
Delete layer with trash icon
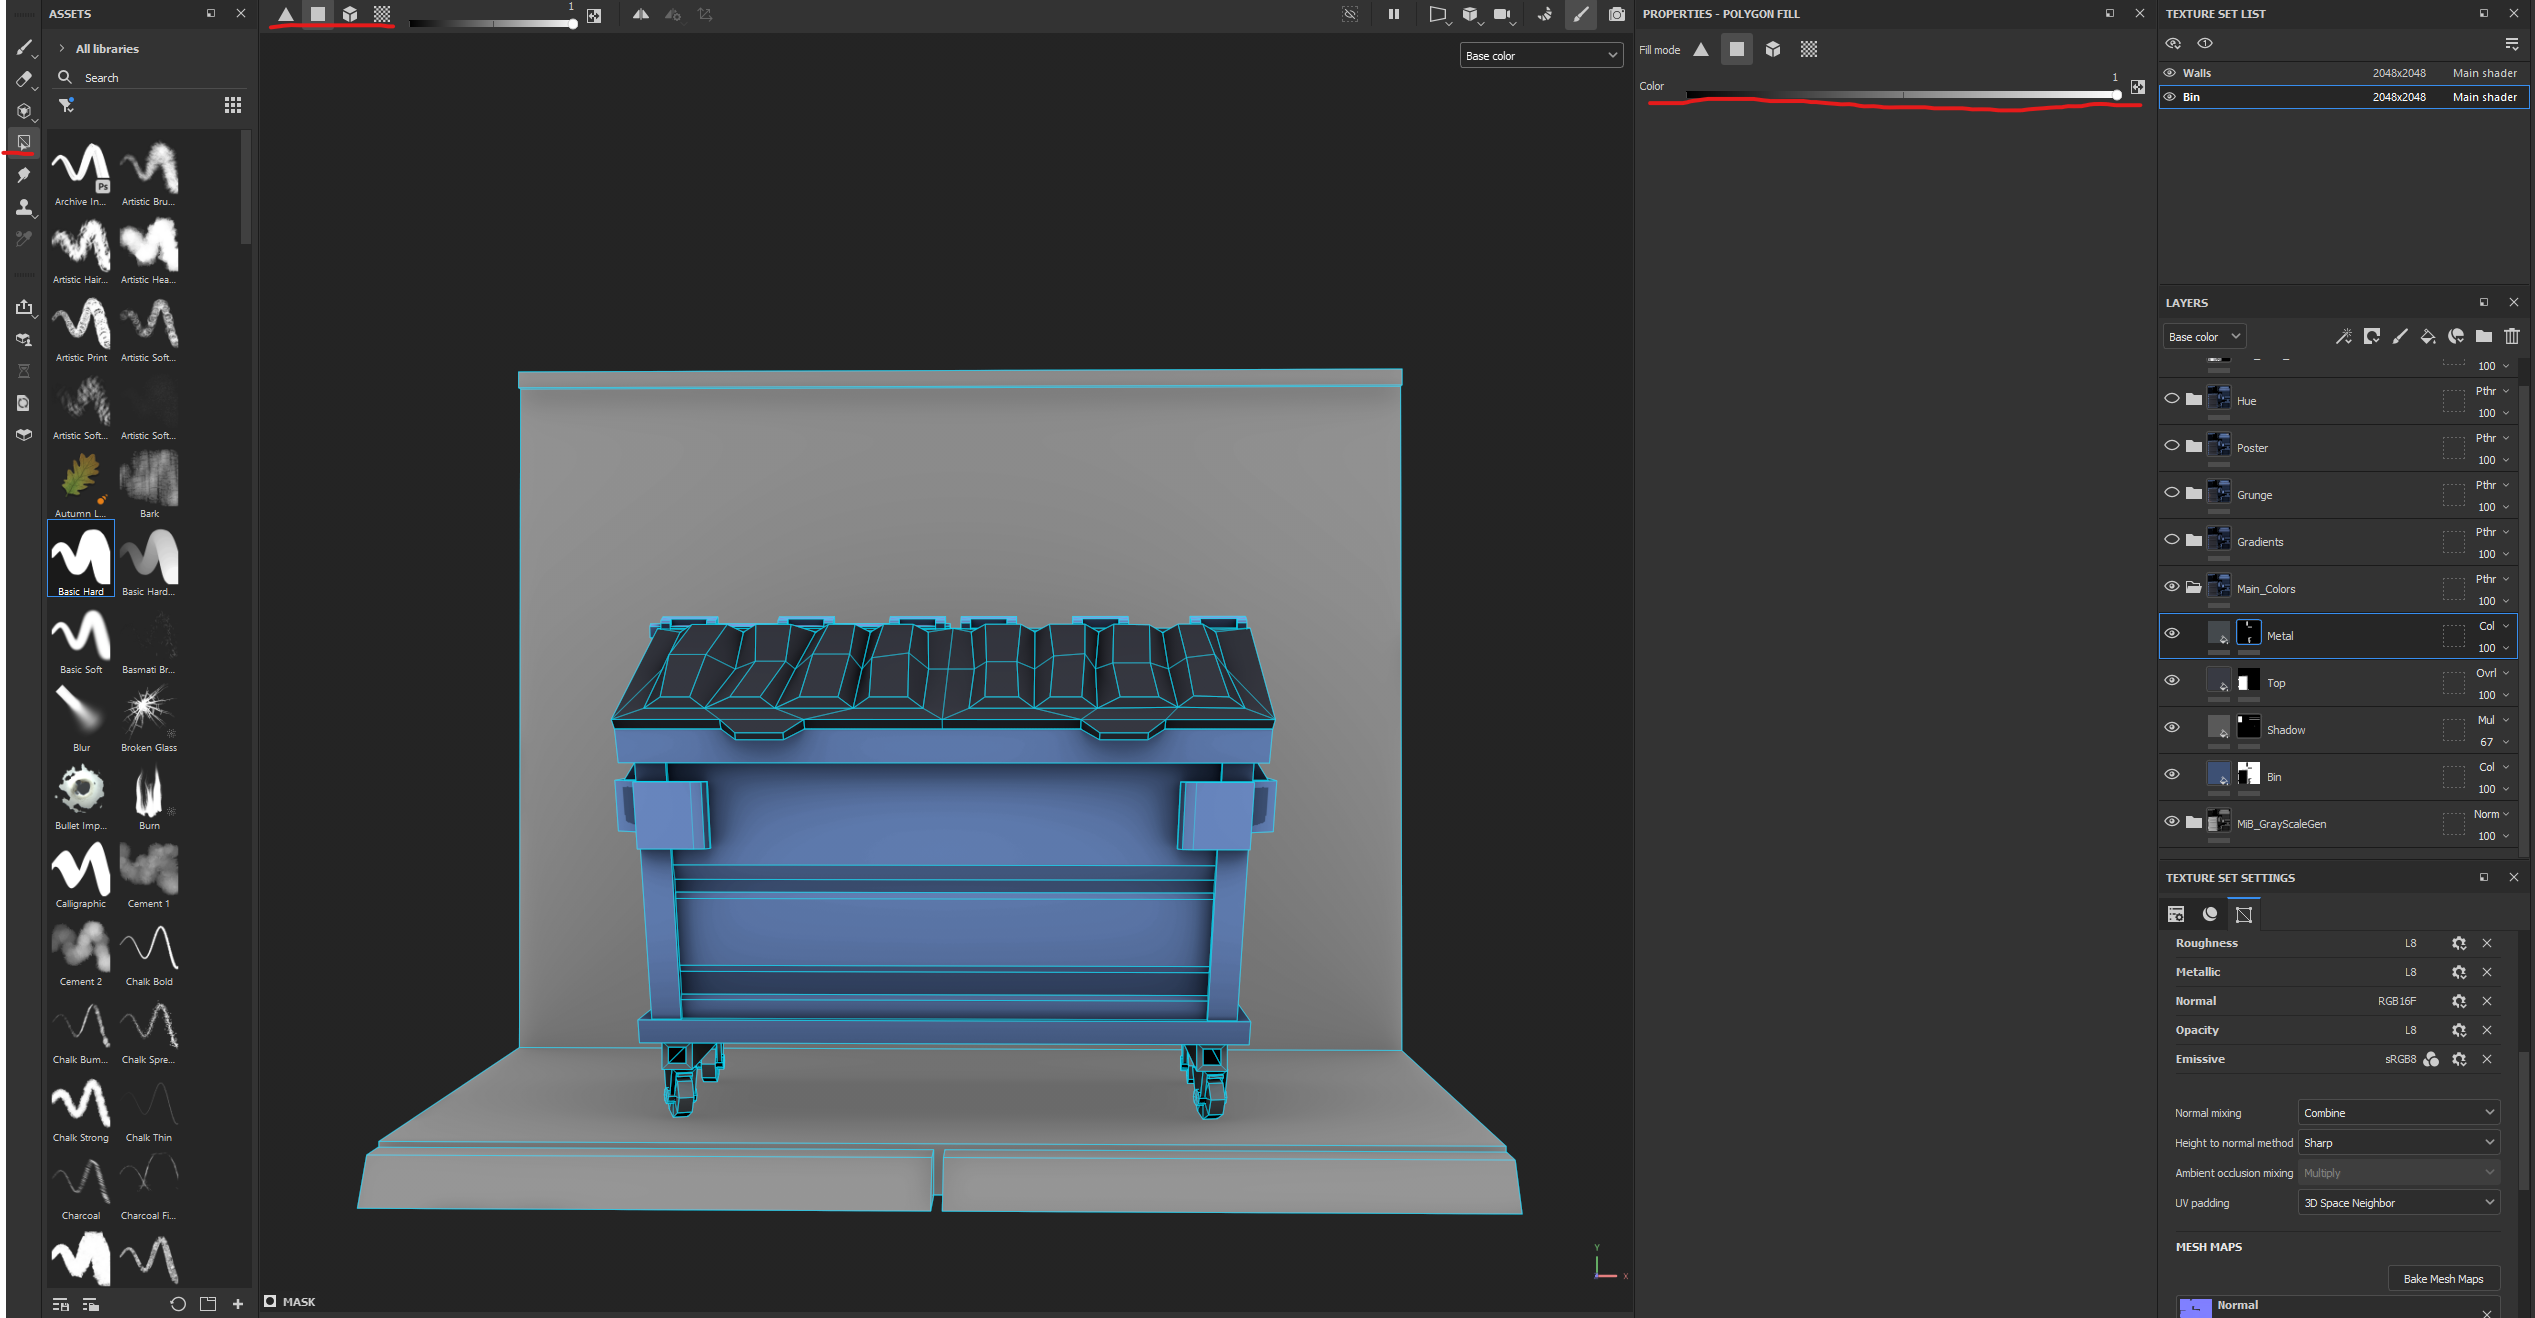pyautogui.click(x=2512, y=336)
